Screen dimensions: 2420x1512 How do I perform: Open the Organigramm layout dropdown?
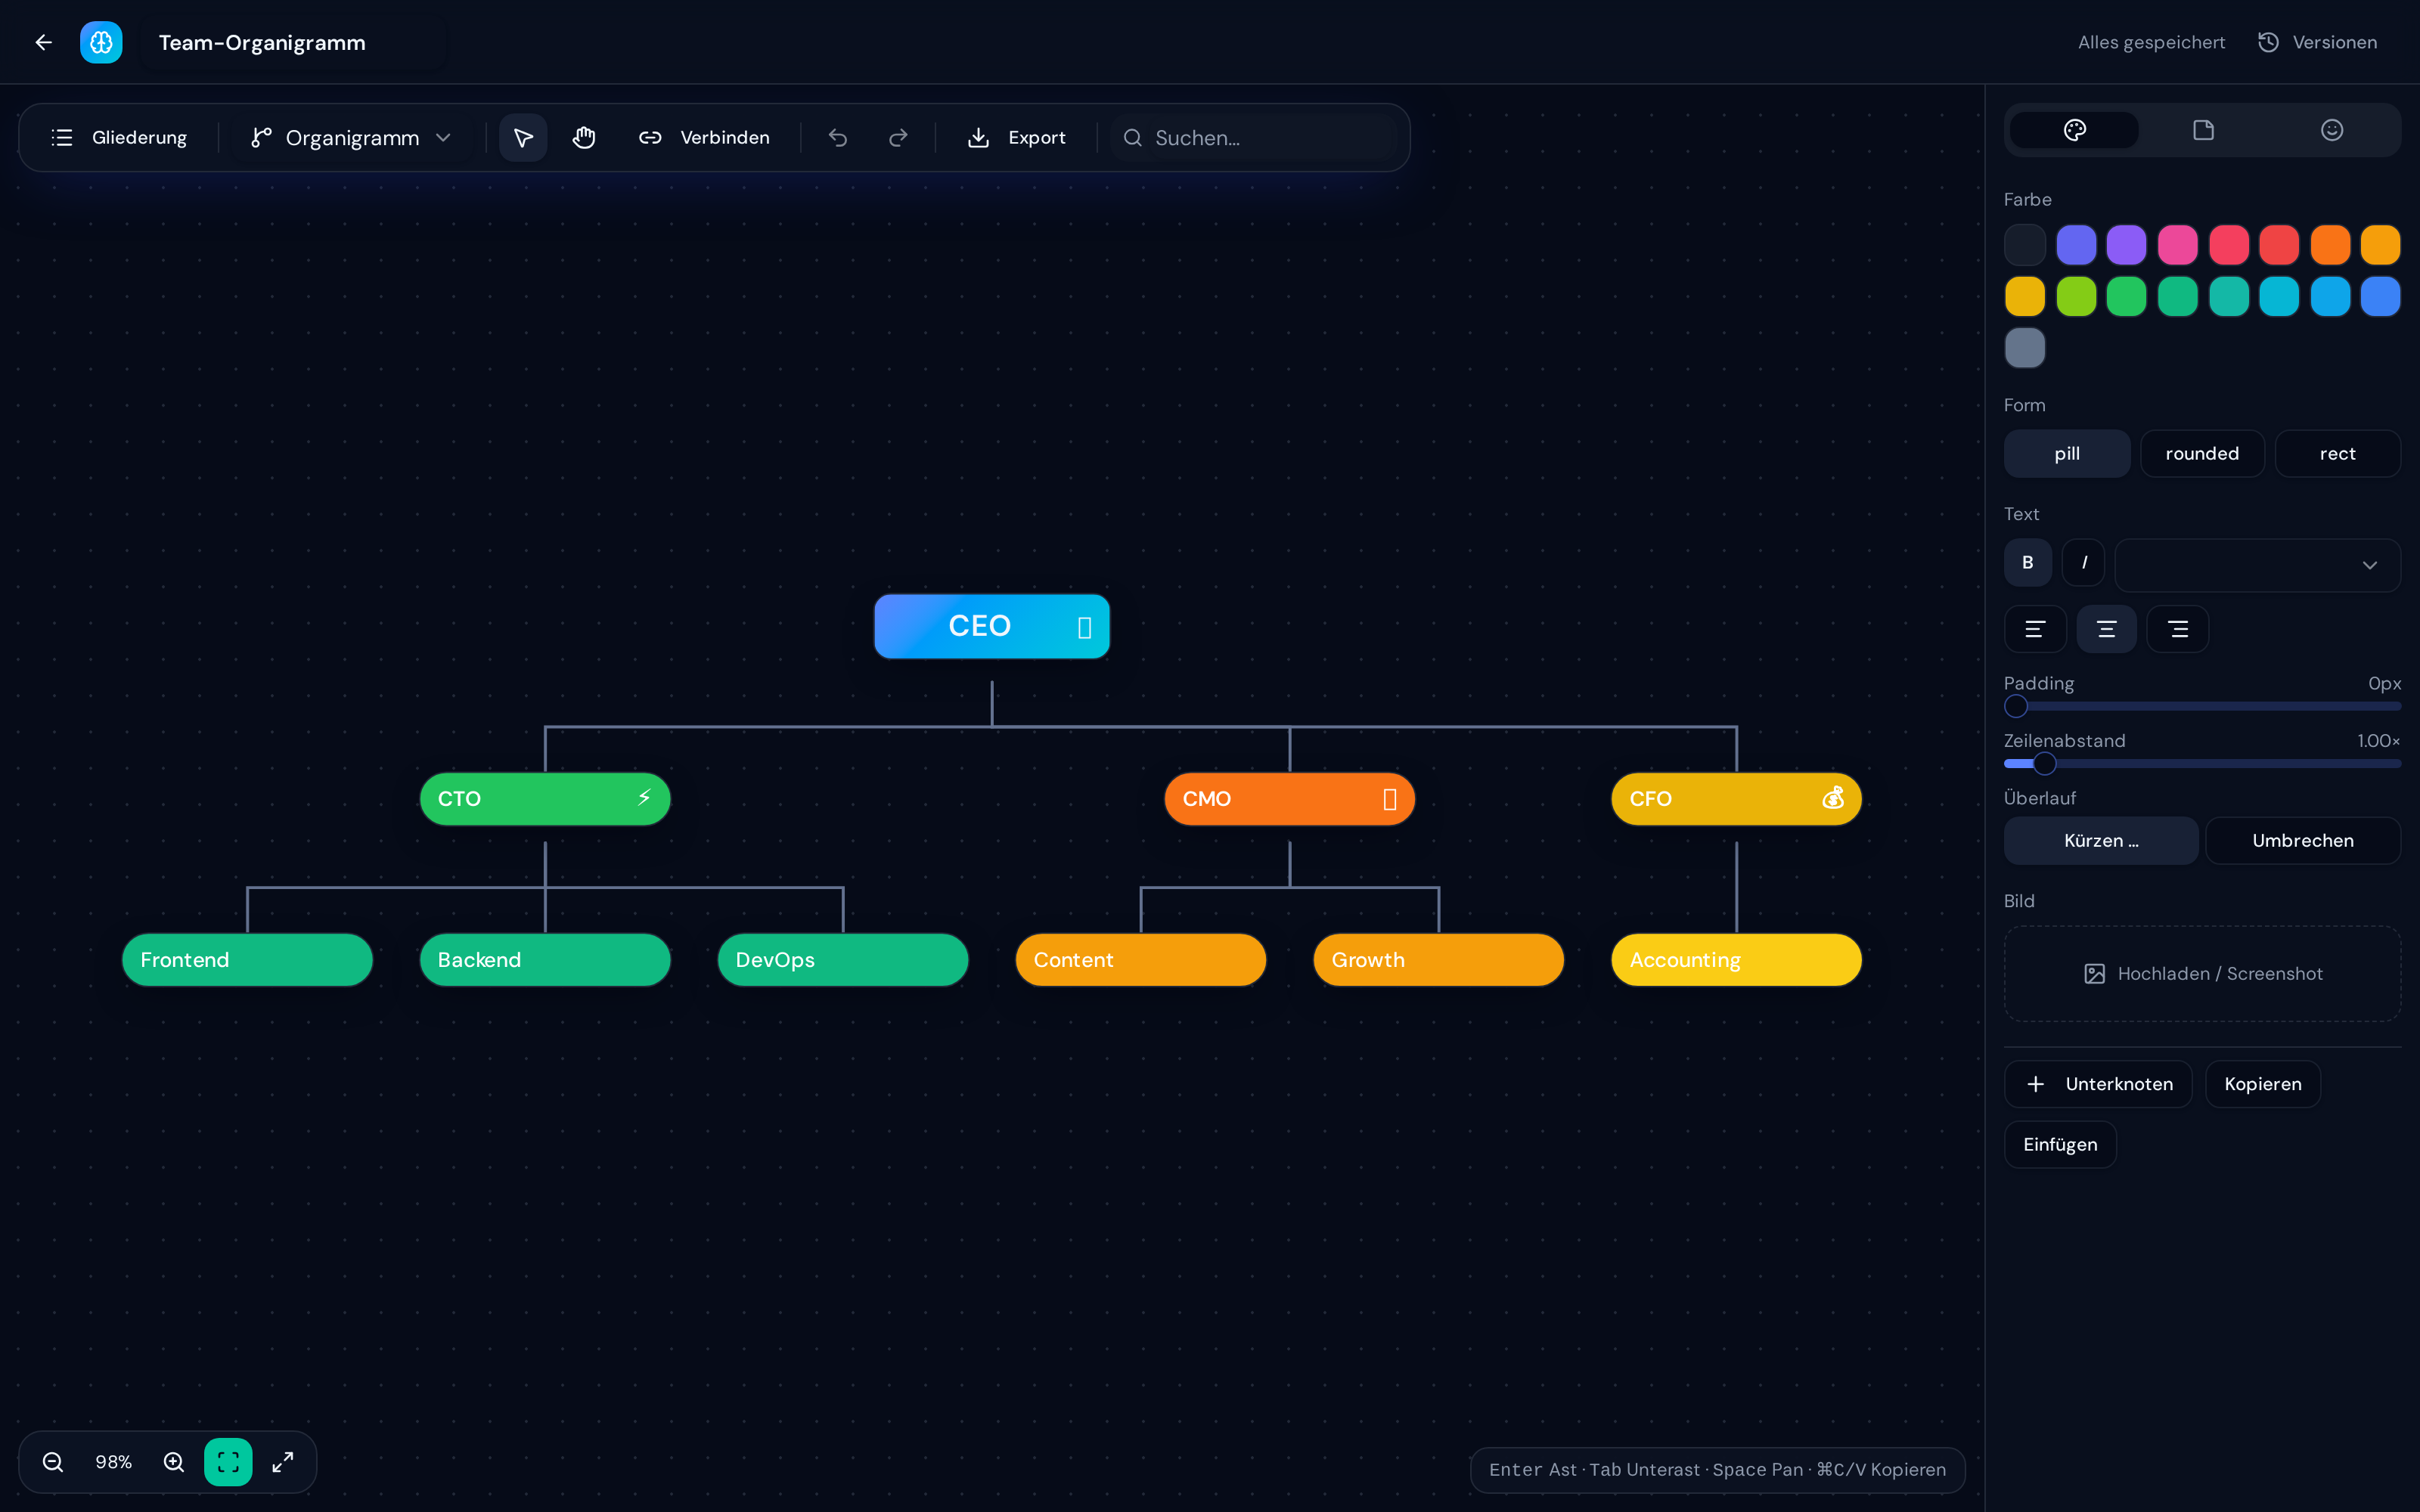tap(351, 138)
